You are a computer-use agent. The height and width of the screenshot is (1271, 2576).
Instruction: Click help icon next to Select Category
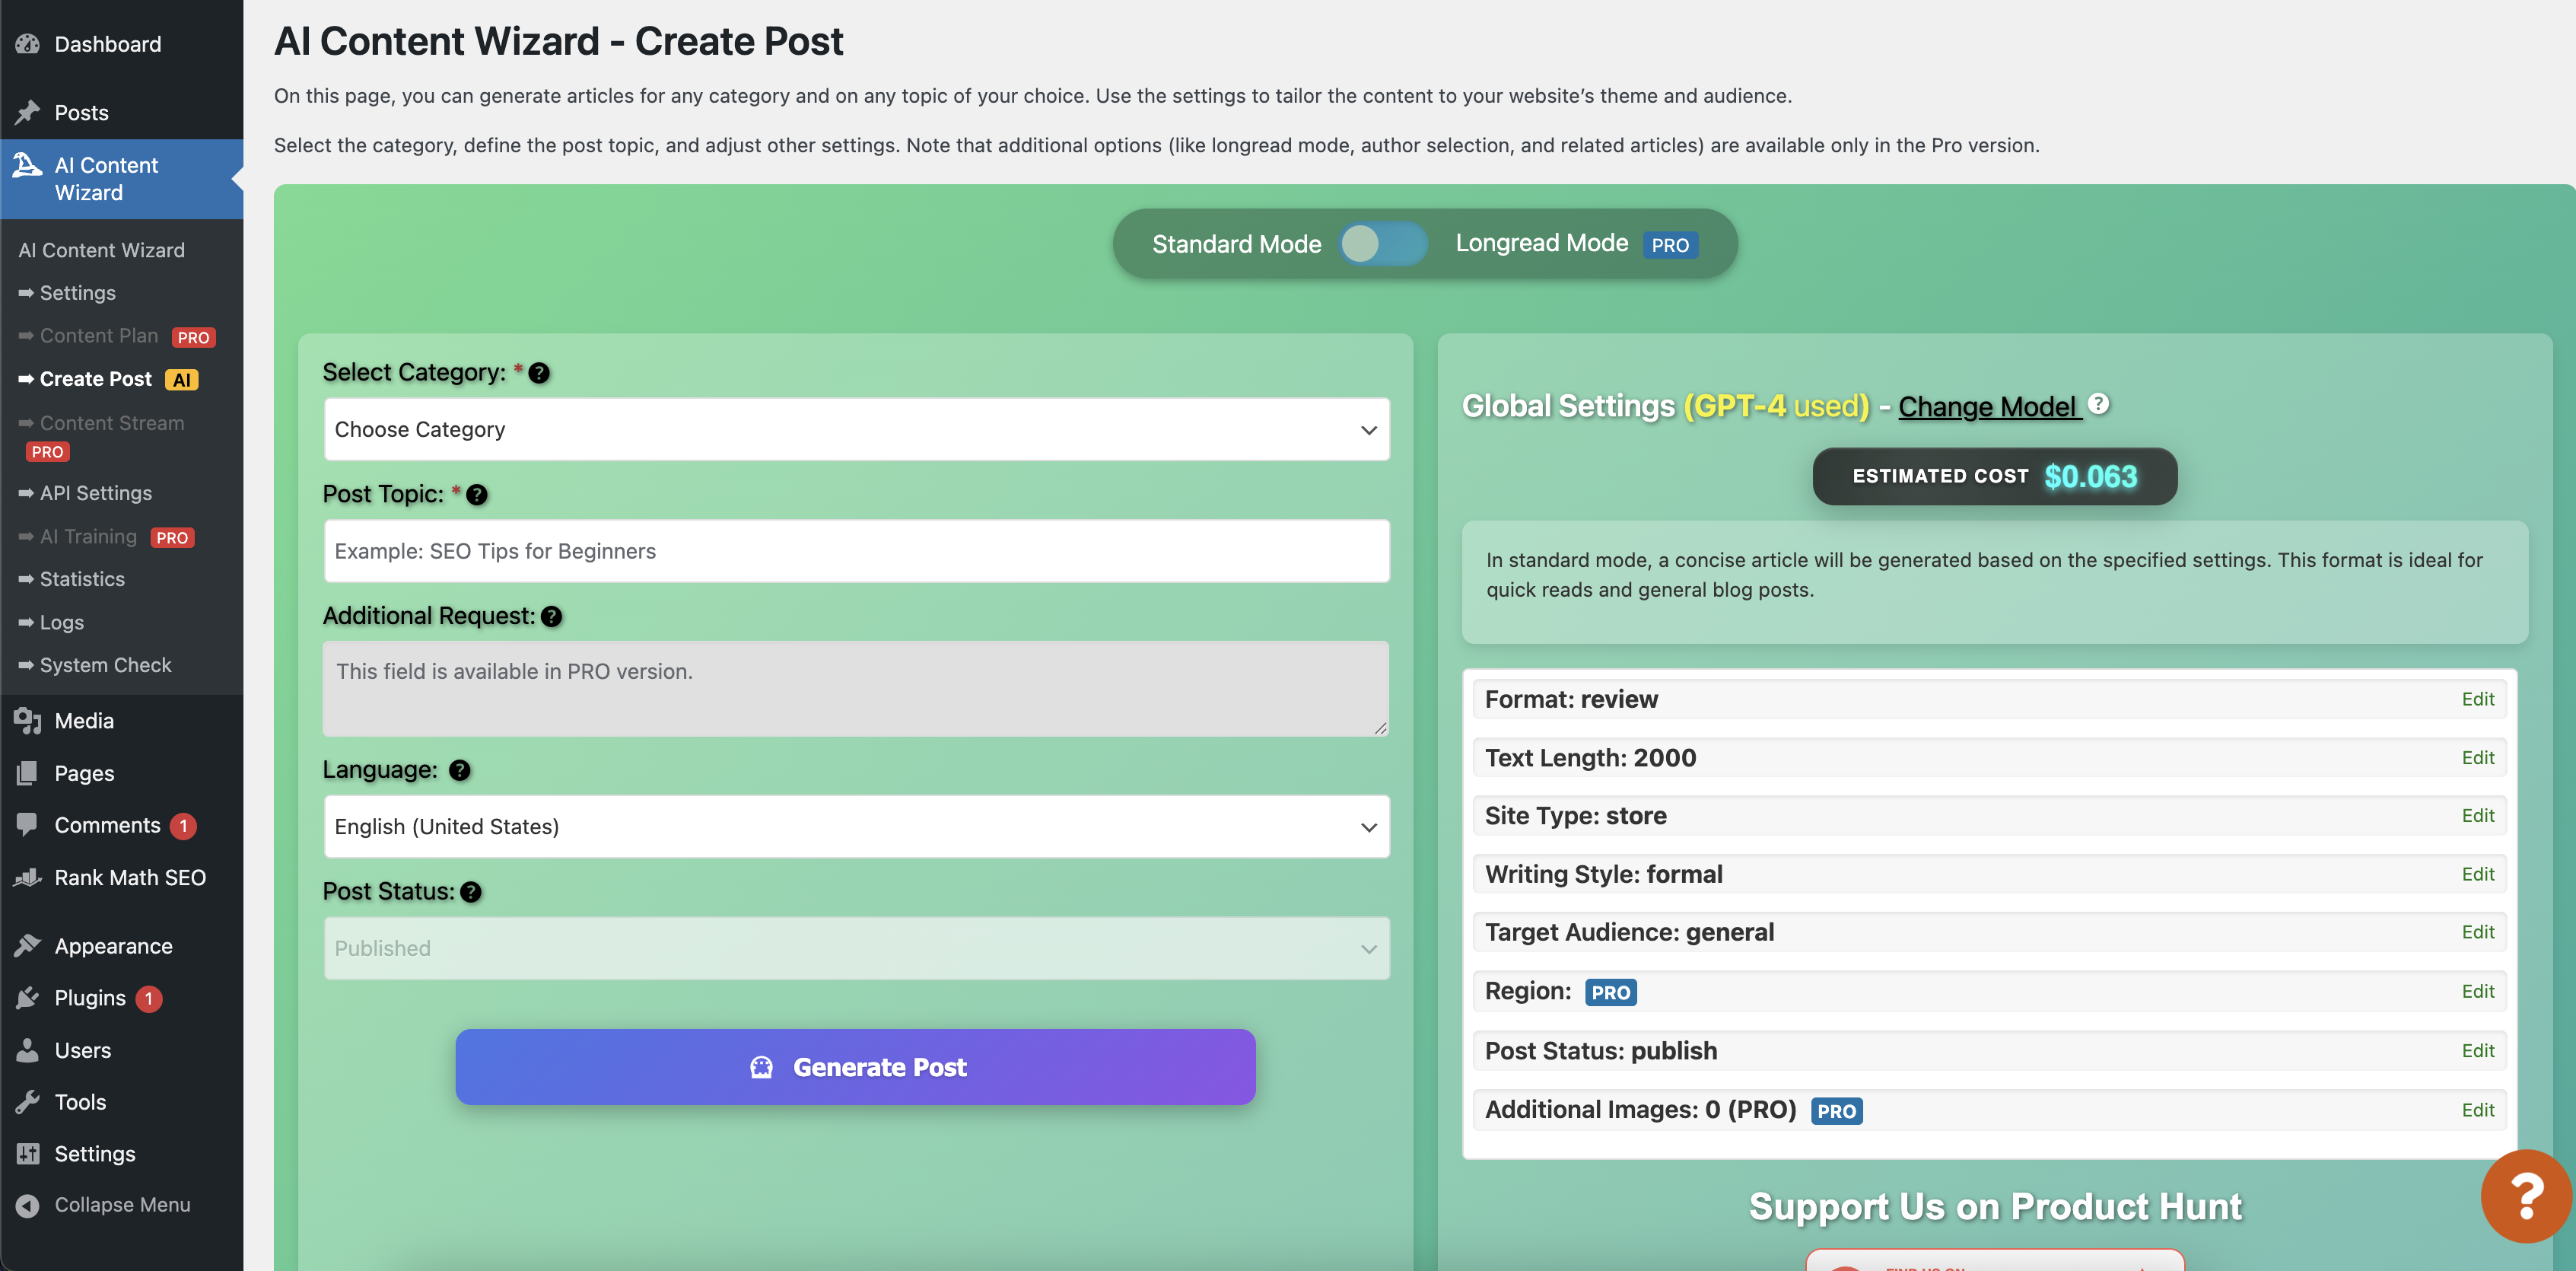(538, 373)
